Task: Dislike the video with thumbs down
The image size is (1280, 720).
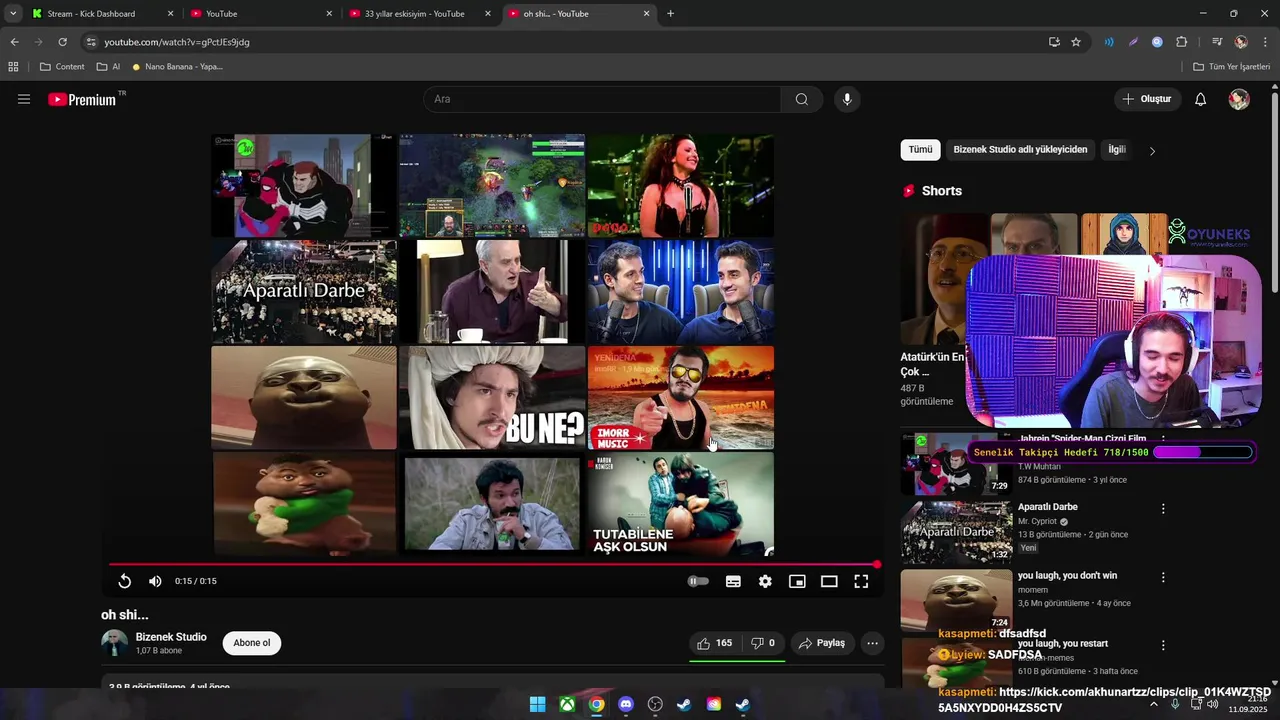Action: [x=764, y=643]
